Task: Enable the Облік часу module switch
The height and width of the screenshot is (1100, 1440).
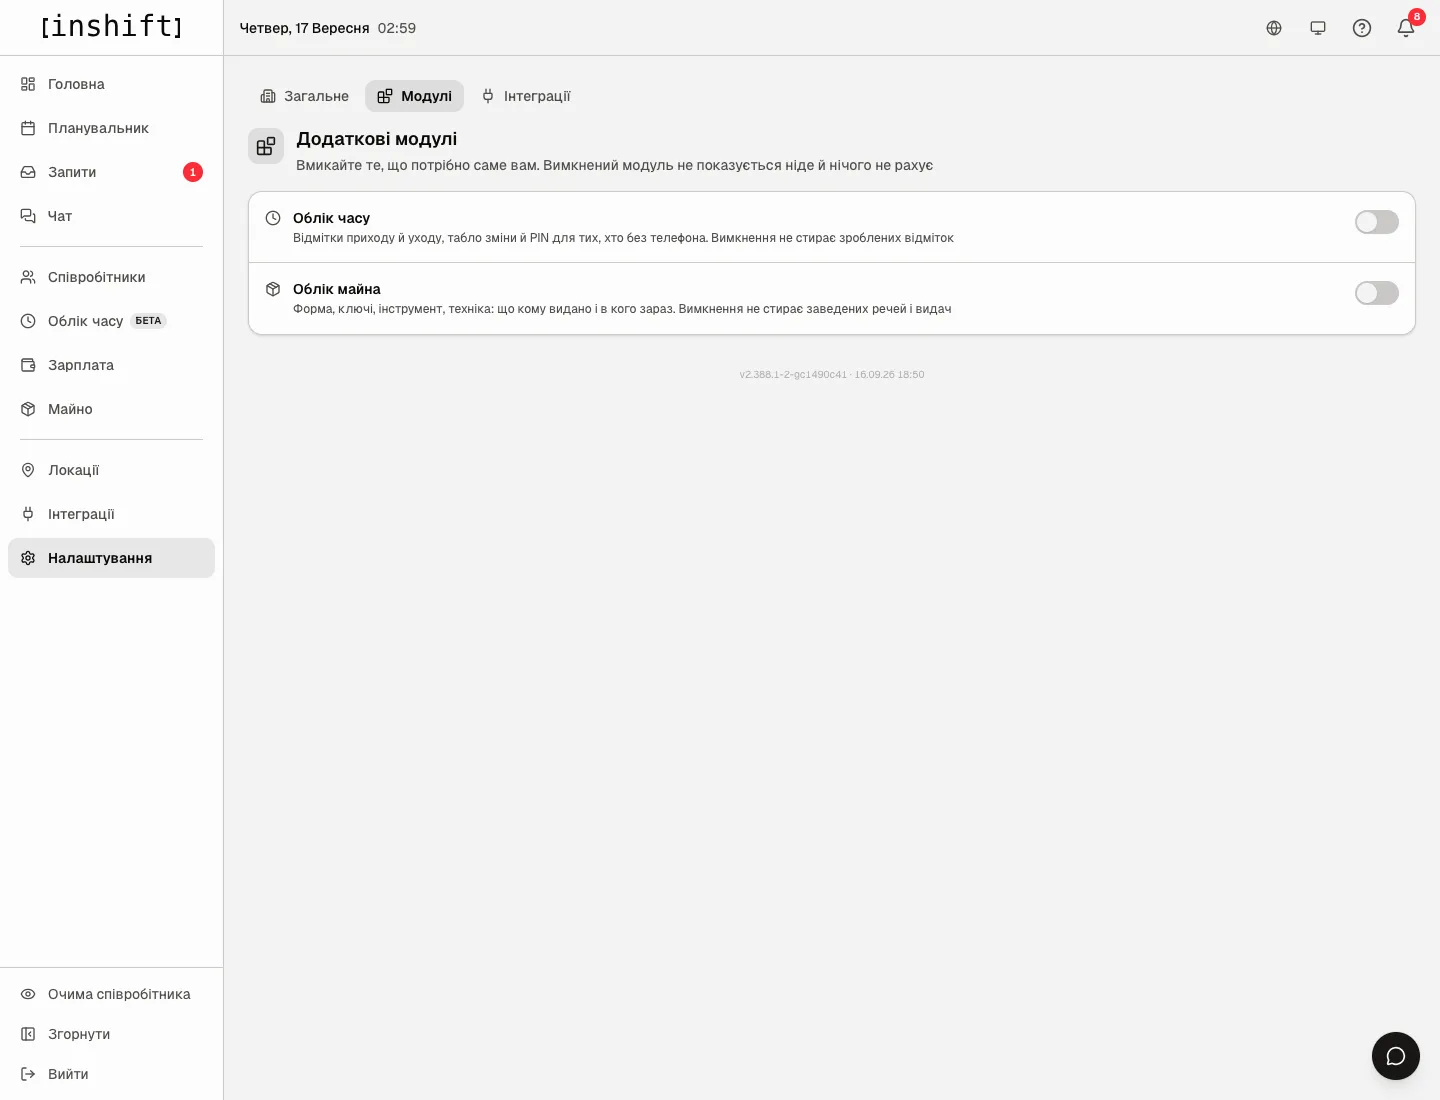Action: pyautogui.click(x=1377, y=222)
